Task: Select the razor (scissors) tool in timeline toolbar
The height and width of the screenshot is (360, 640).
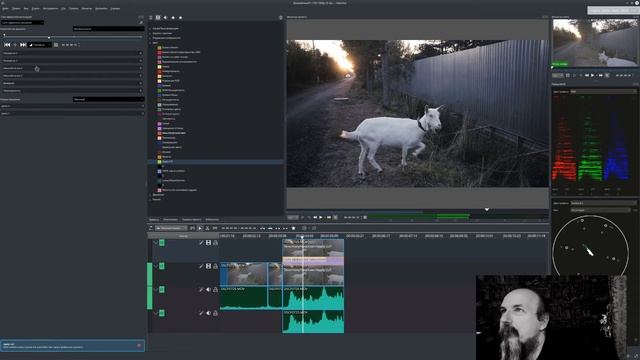Action: [x=207, y=228]
